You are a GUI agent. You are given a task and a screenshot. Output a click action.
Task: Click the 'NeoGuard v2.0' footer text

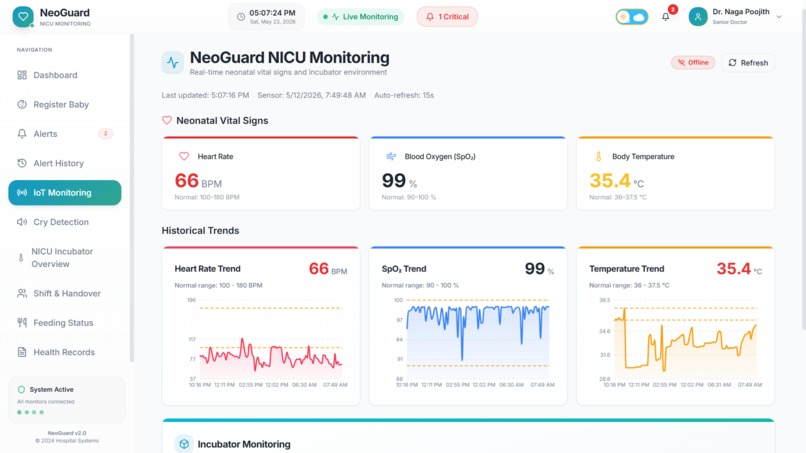[67, 433]
